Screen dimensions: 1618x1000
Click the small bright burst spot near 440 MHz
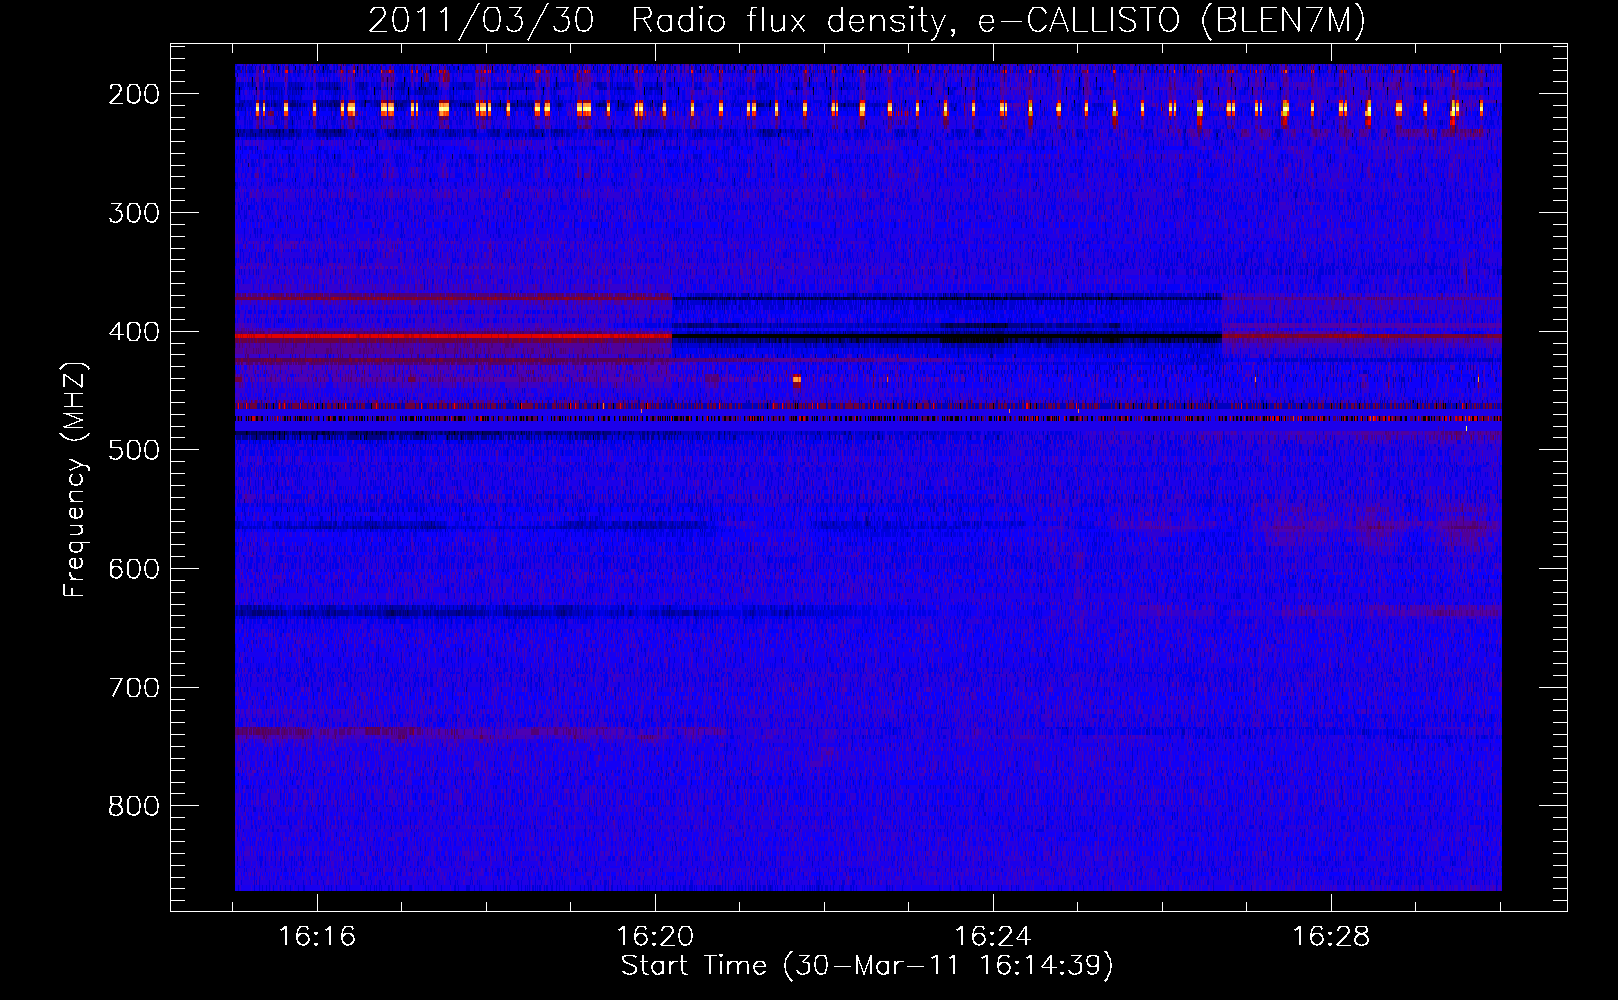tap(797, 380)
